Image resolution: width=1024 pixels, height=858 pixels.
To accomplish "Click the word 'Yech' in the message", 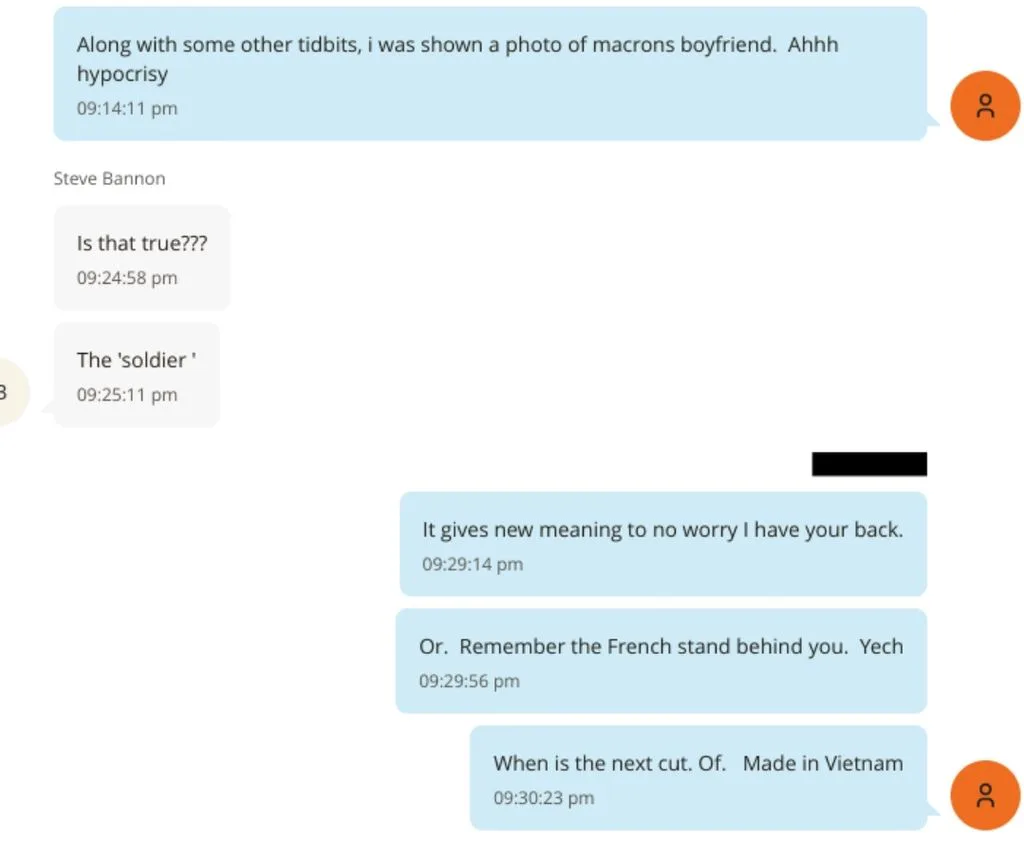I will pyautogui.click(x=881, y=646).
